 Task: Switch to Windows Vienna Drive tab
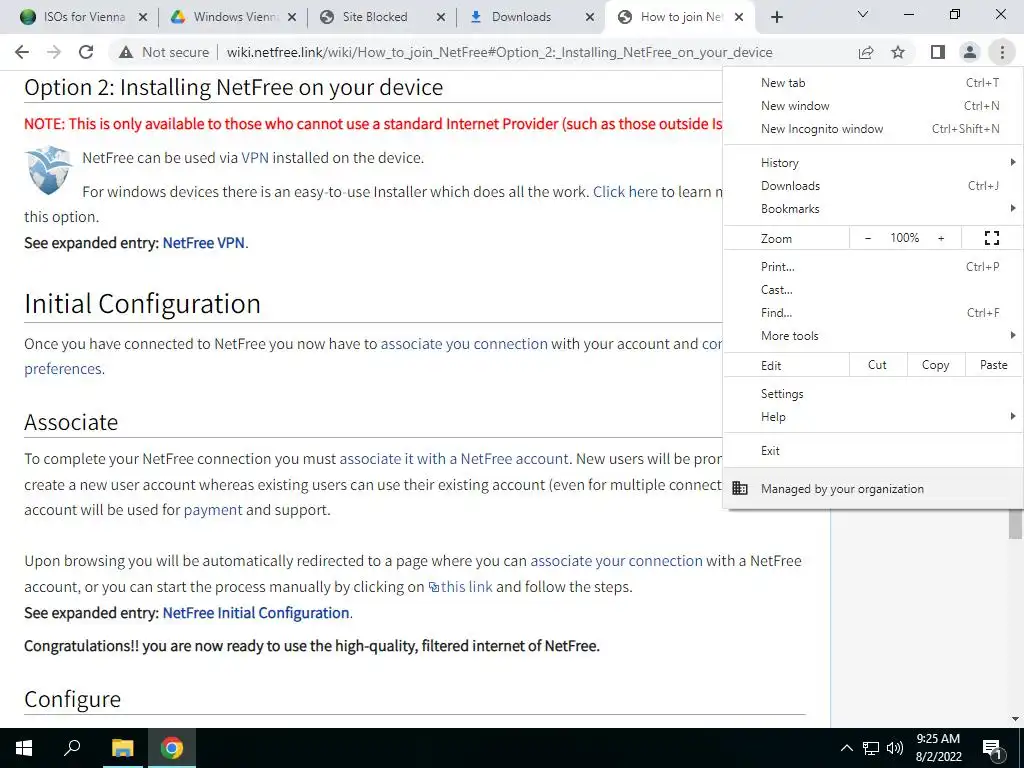[225, 17]
